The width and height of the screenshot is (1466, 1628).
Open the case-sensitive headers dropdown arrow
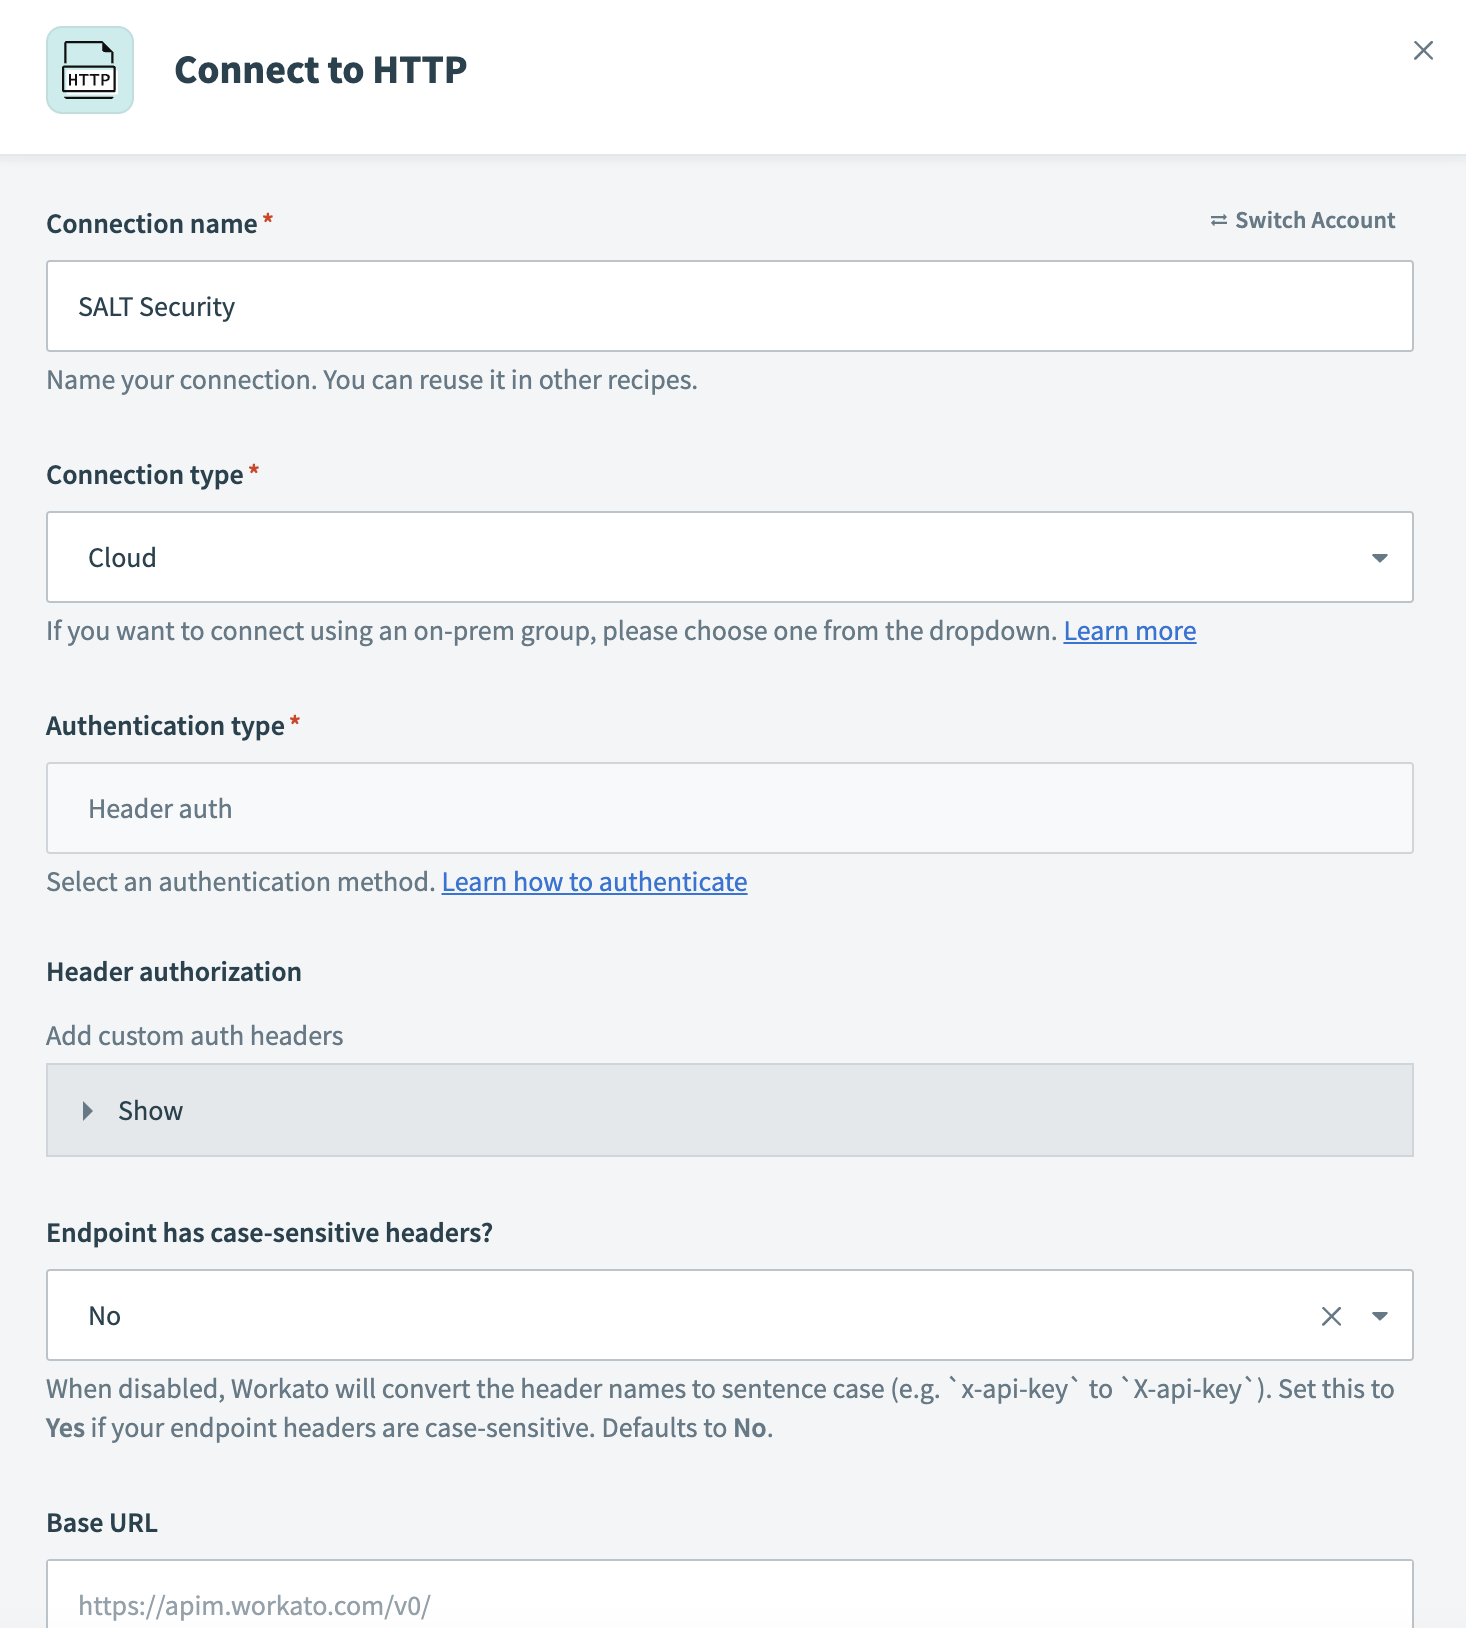click(x=1379, y=1316)
